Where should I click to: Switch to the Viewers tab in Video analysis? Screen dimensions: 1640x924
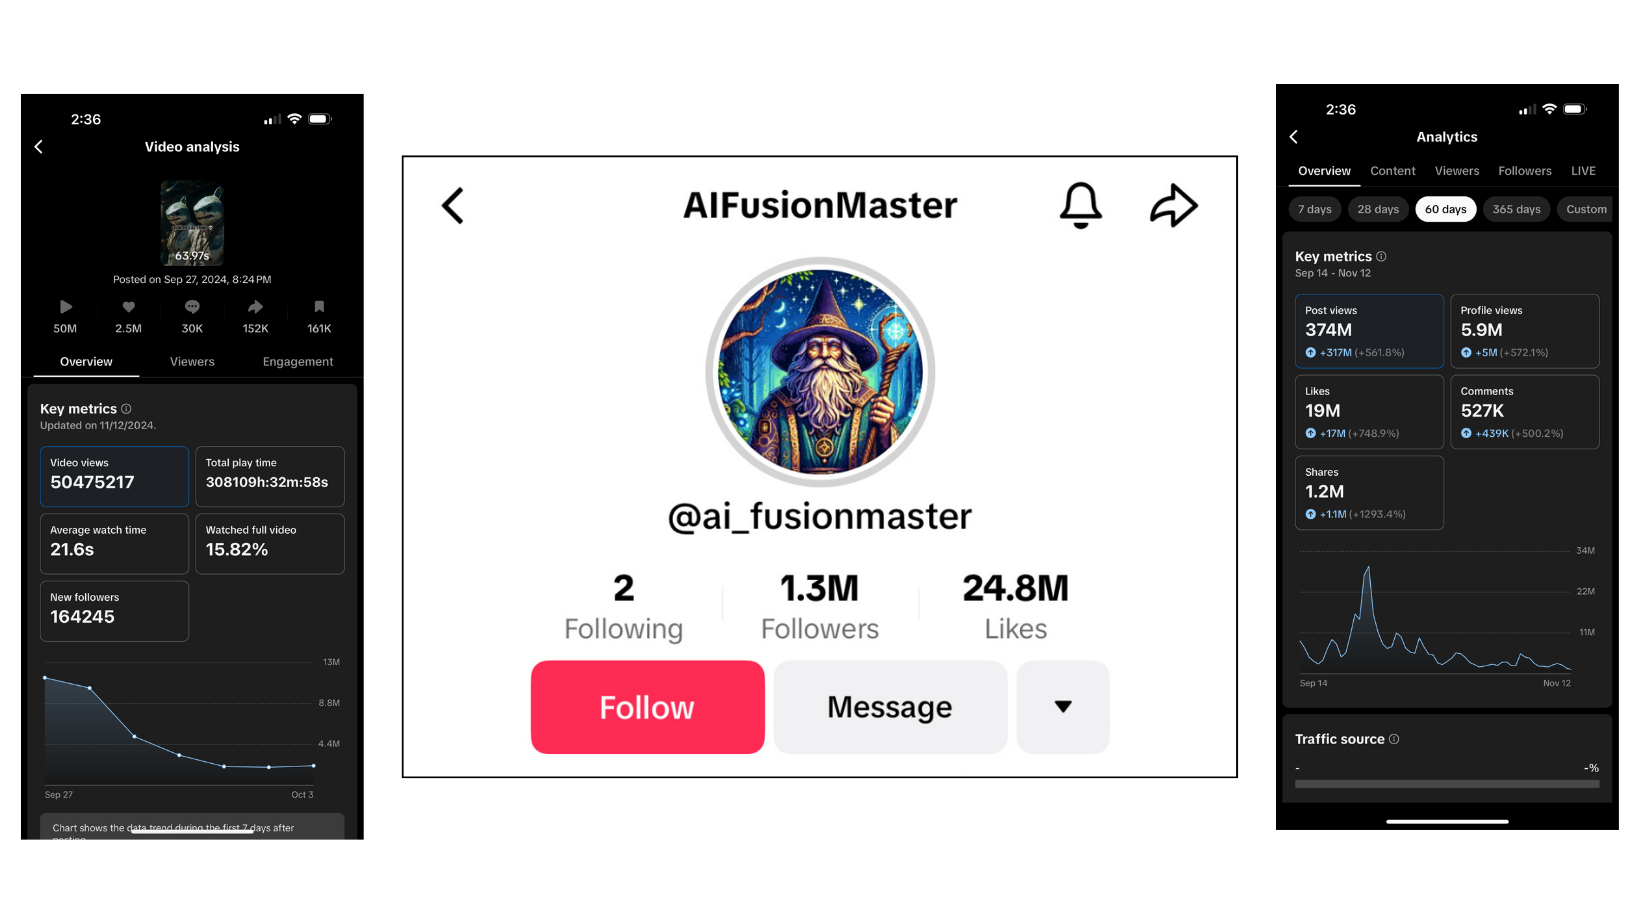click(x=192, y=362)
